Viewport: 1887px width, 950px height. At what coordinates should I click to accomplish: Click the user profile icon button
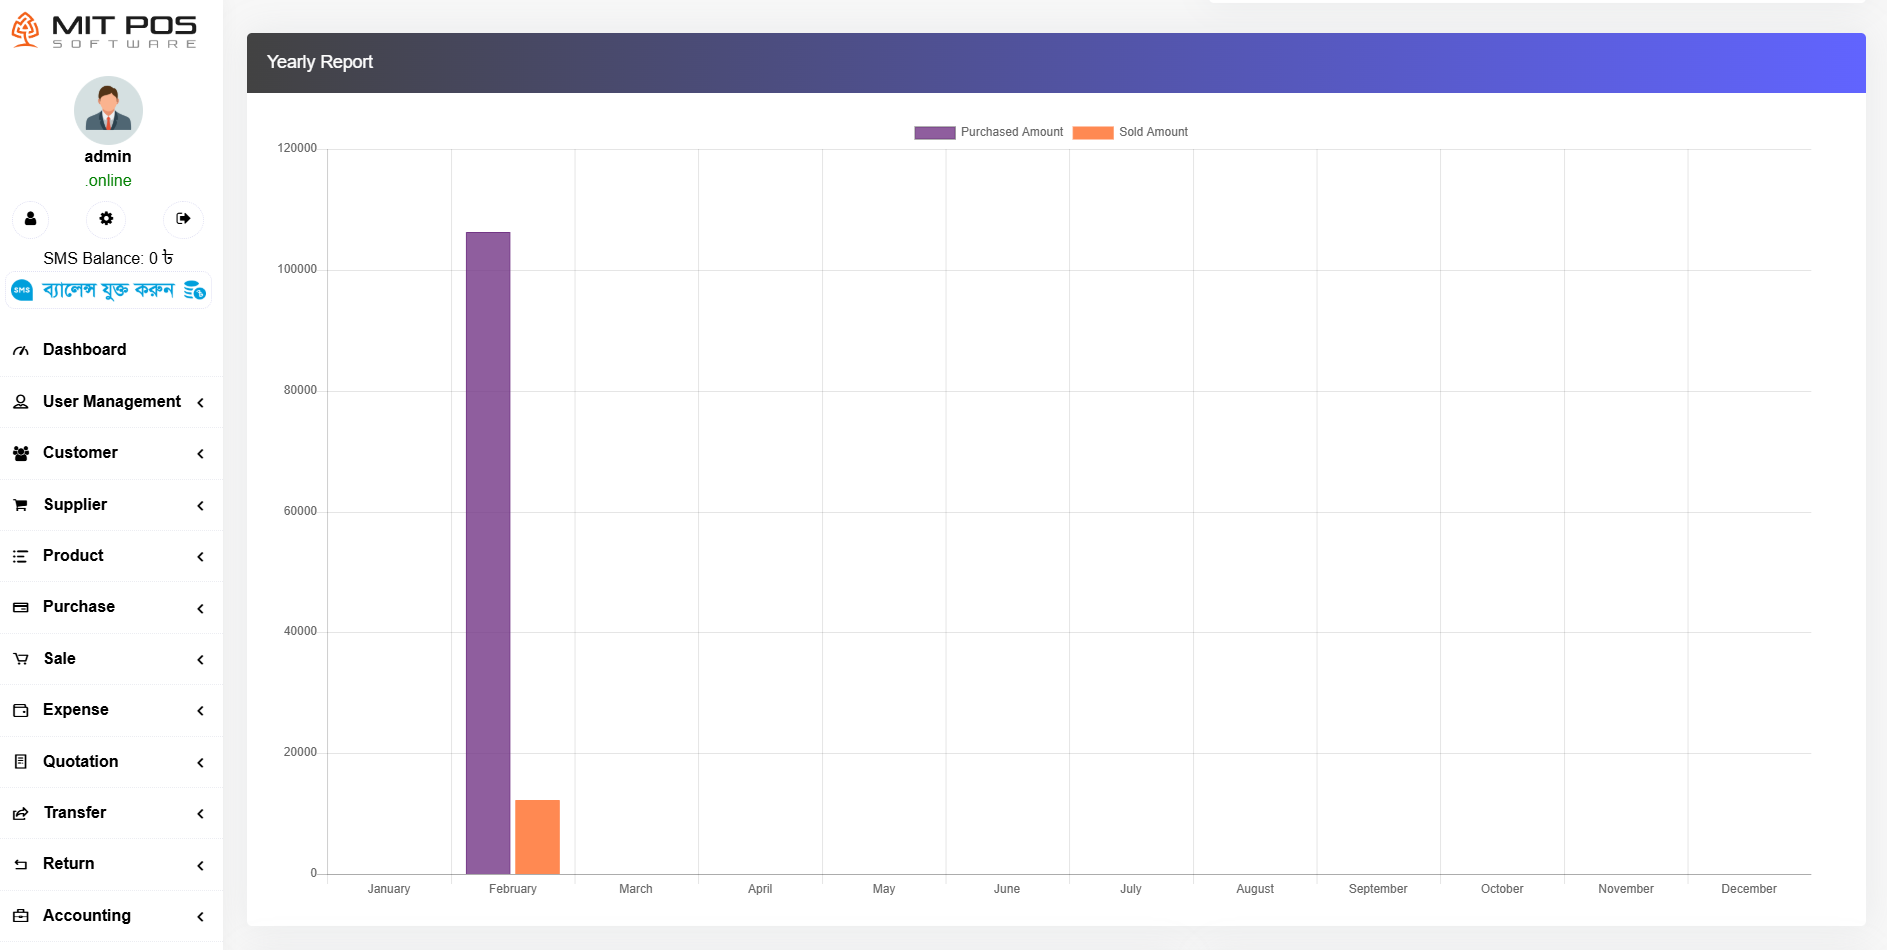tap(30, 219)
